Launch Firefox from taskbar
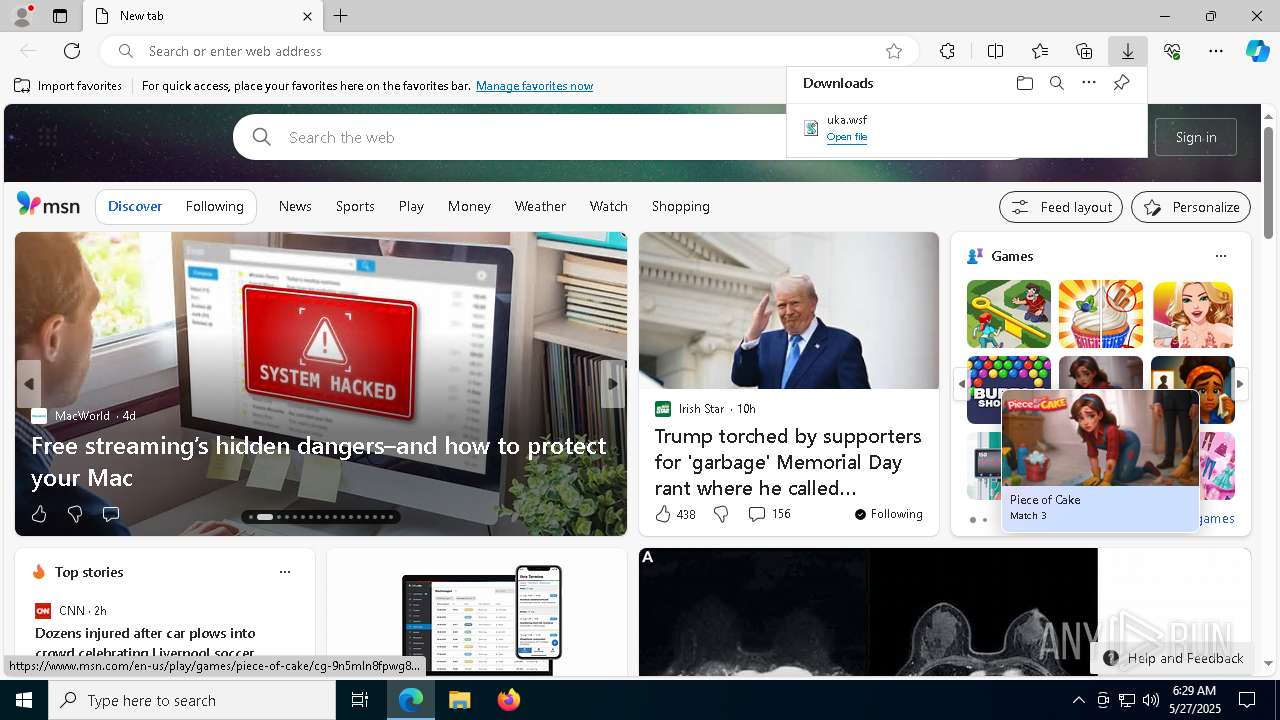 pos(509,700)
